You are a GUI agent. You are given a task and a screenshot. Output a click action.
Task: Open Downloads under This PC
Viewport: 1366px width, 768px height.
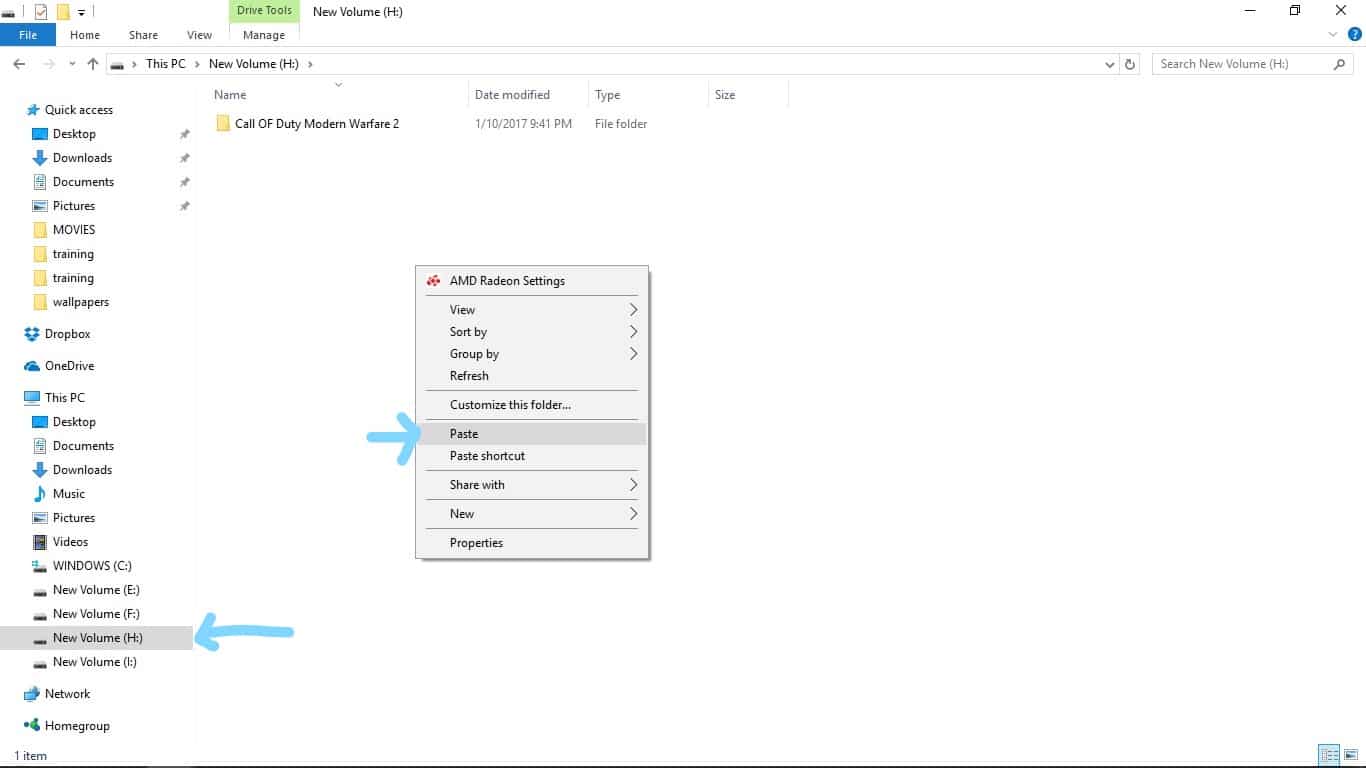[x=82, y=470]
